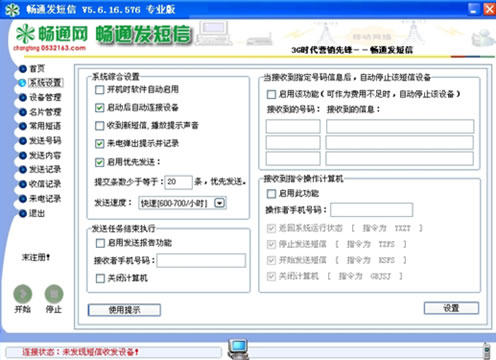
Task: Click the green 停止 stop icon
Action: click(x=54, y=294)
